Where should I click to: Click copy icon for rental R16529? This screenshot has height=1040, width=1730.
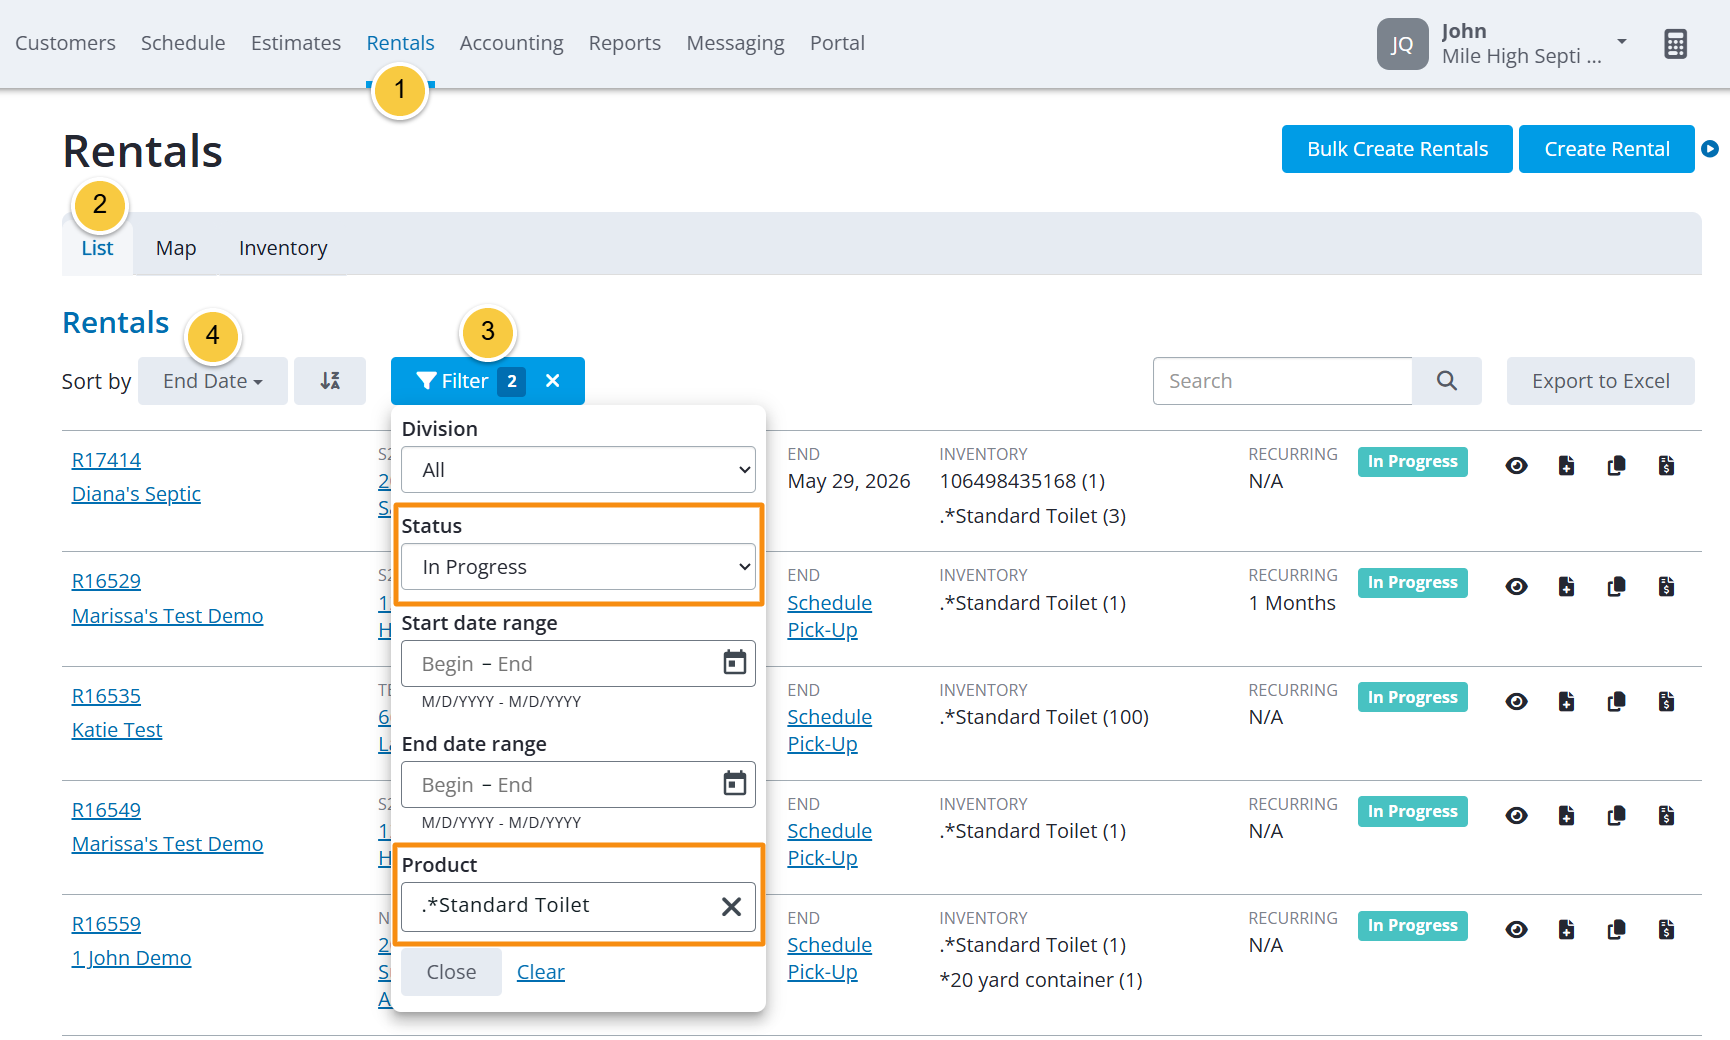coord(1616,587)
